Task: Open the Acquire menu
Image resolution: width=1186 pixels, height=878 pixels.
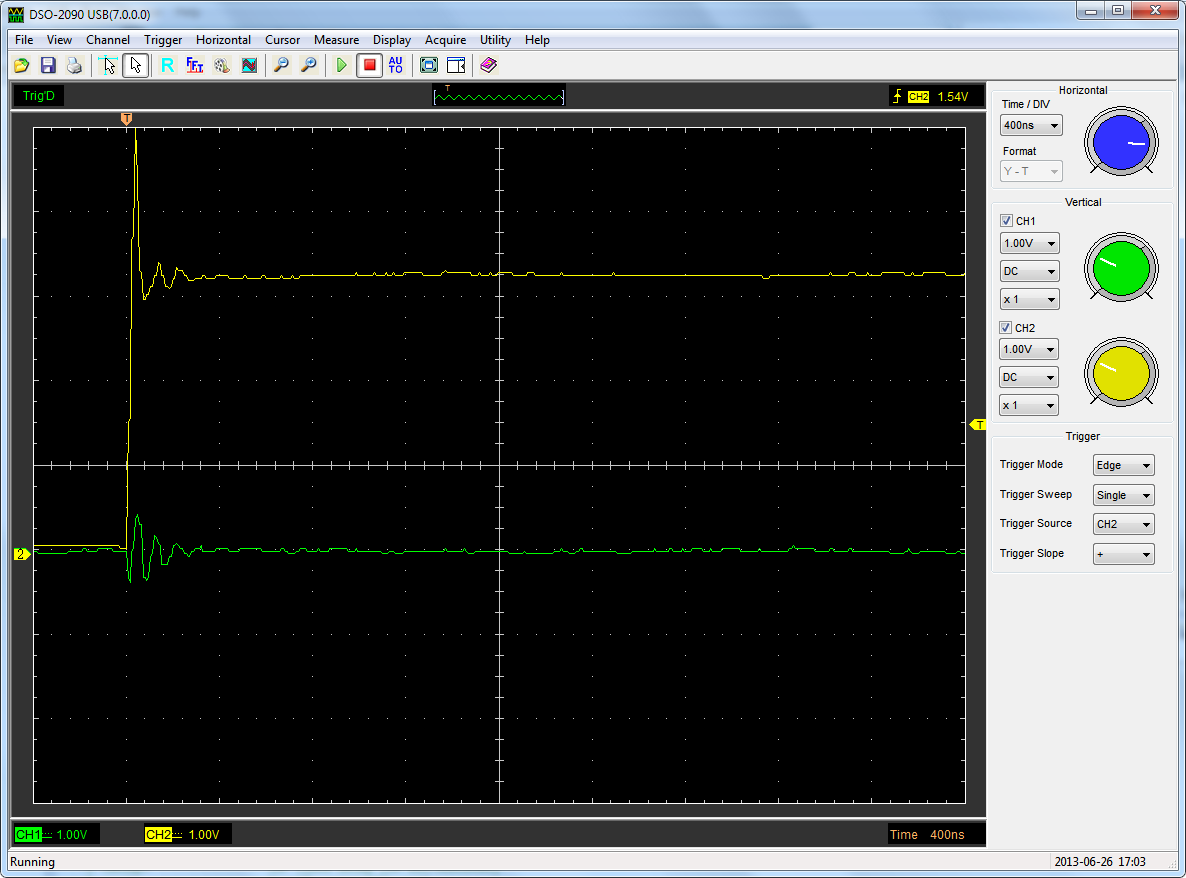Action: [x=446, y=40]
